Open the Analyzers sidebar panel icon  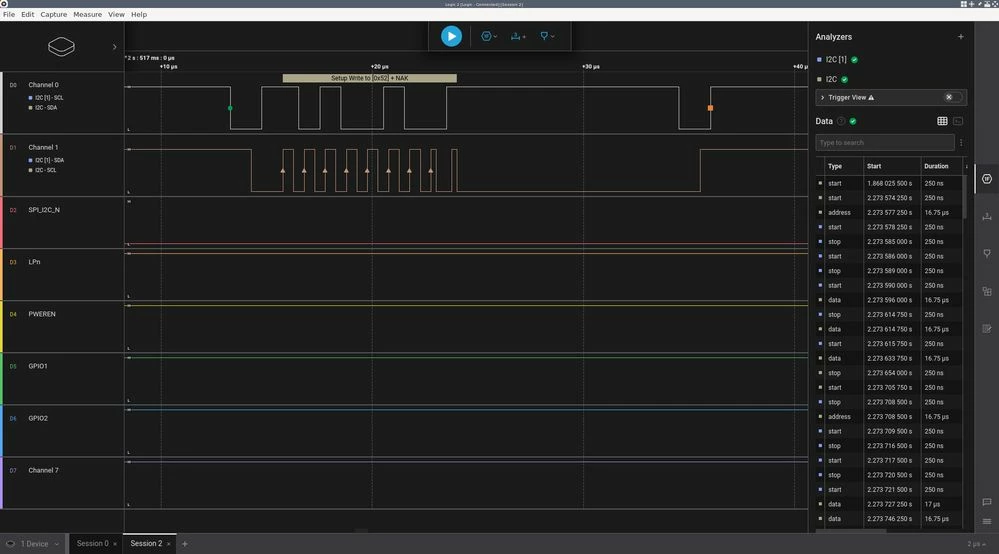tap(987, 179)
